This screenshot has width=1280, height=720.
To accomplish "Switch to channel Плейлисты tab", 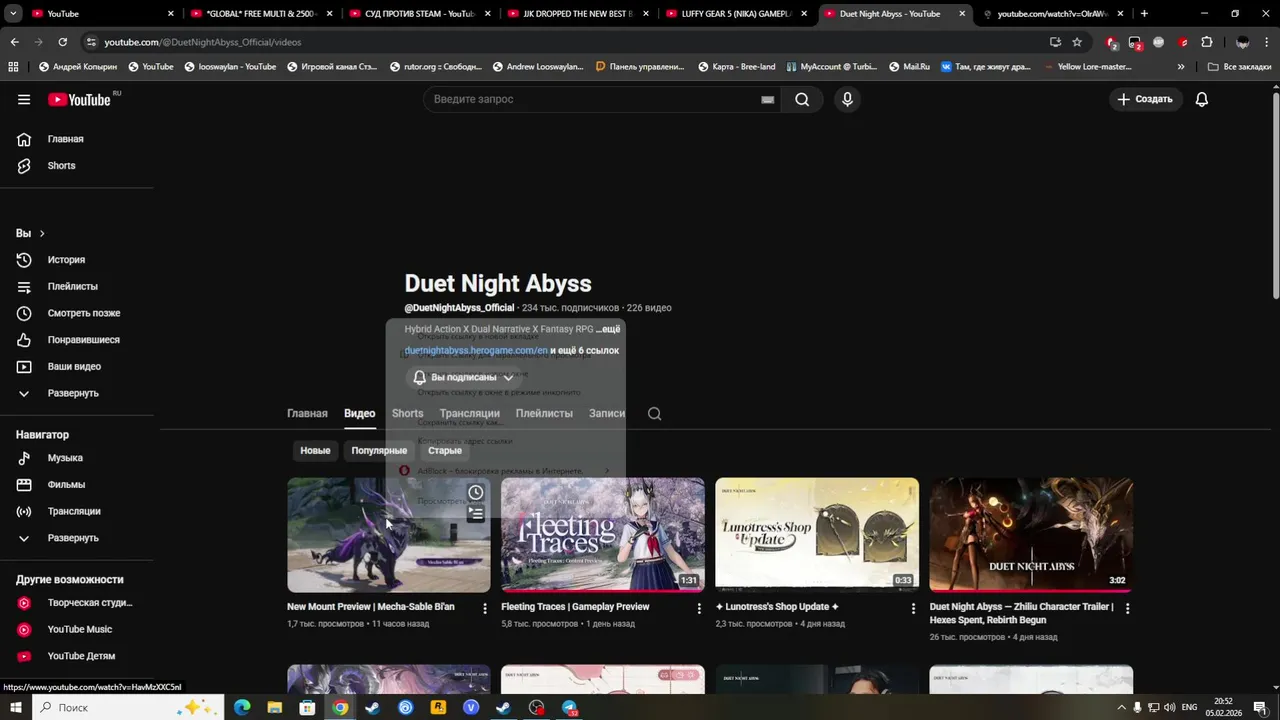I will [x=544, y=413].
